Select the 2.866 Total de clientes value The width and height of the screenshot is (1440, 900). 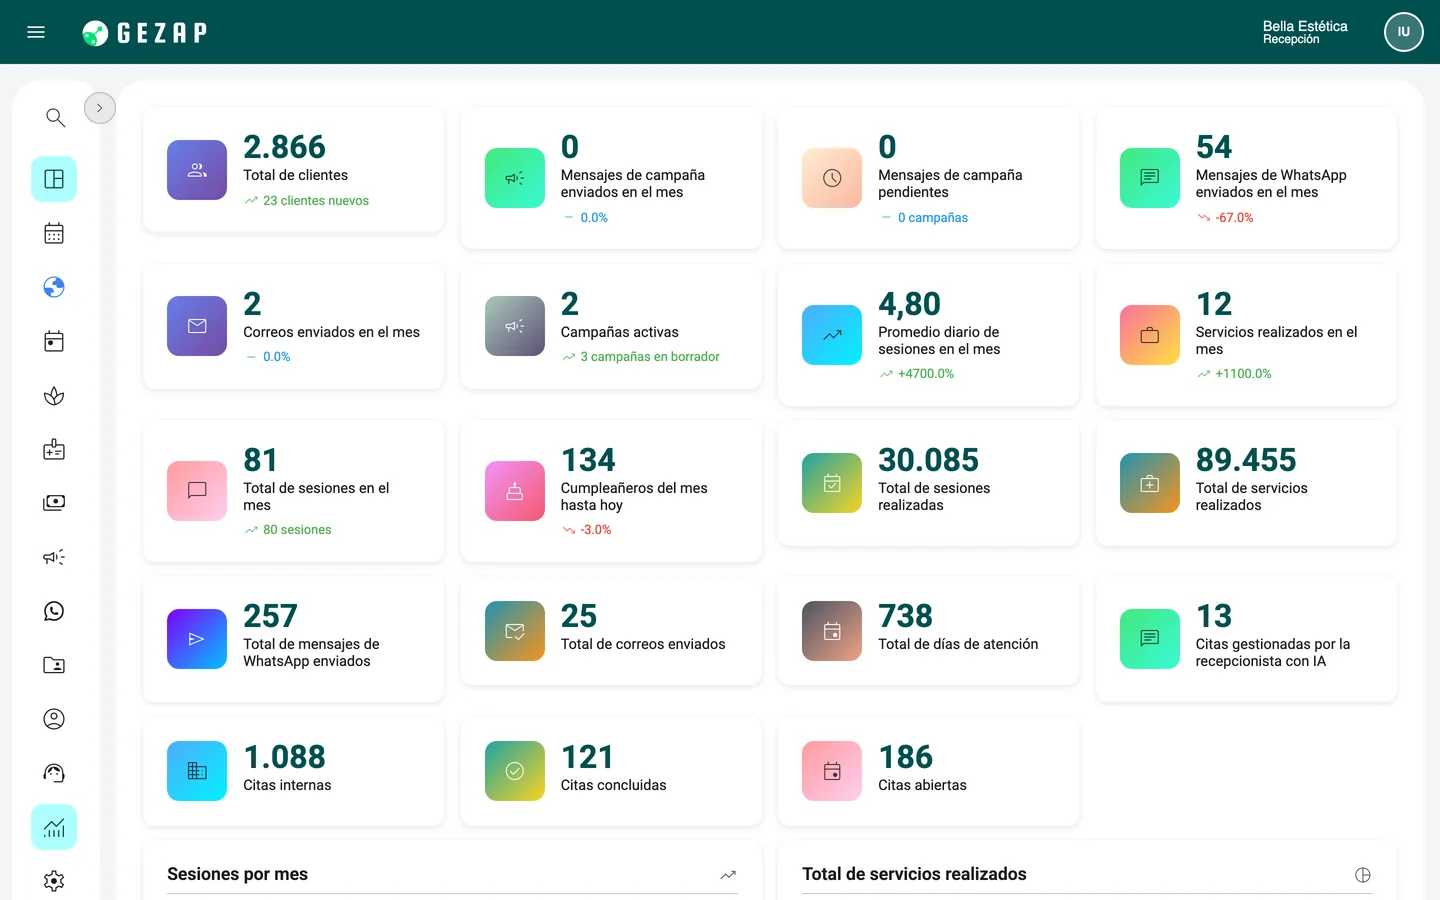click(x=285, y=147)
